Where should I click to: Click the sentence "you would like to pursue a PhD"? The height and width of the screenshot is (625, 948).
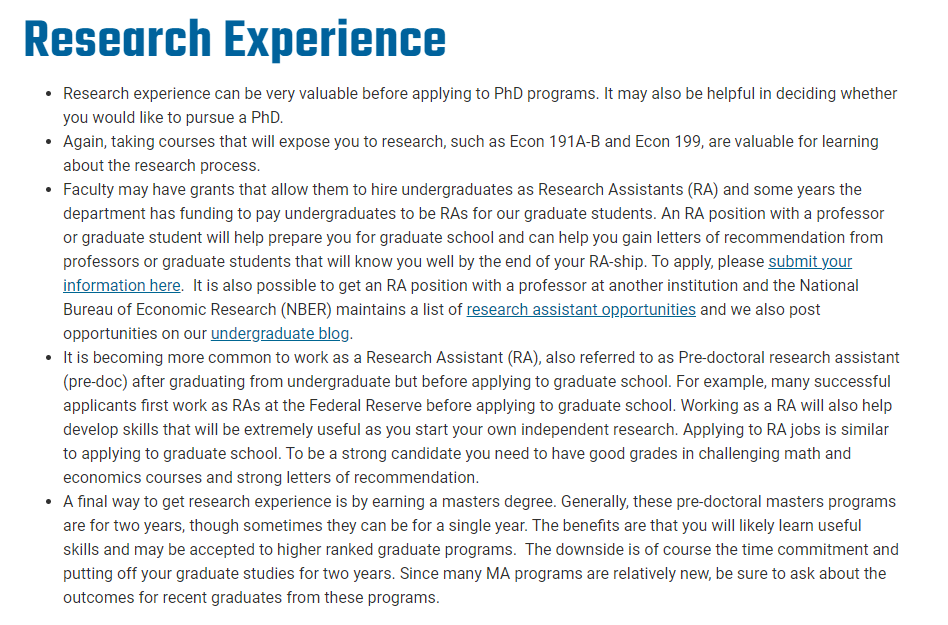(x=172, y=117)
